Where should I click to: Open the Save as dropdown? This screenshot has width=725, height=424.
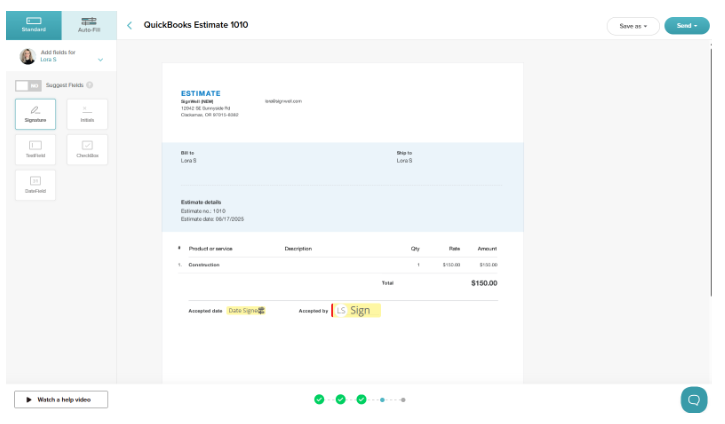tap(632, 26)
